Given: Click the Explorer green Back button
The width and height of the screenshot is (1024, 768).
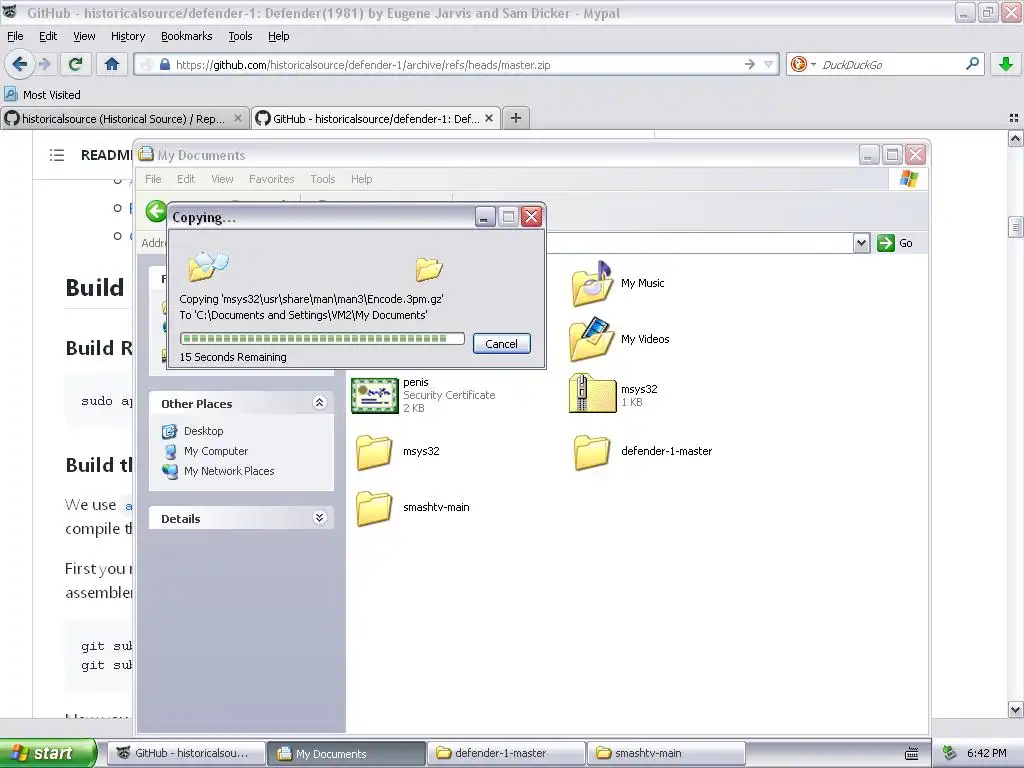Looking at the screenshot, I should 156,211.
